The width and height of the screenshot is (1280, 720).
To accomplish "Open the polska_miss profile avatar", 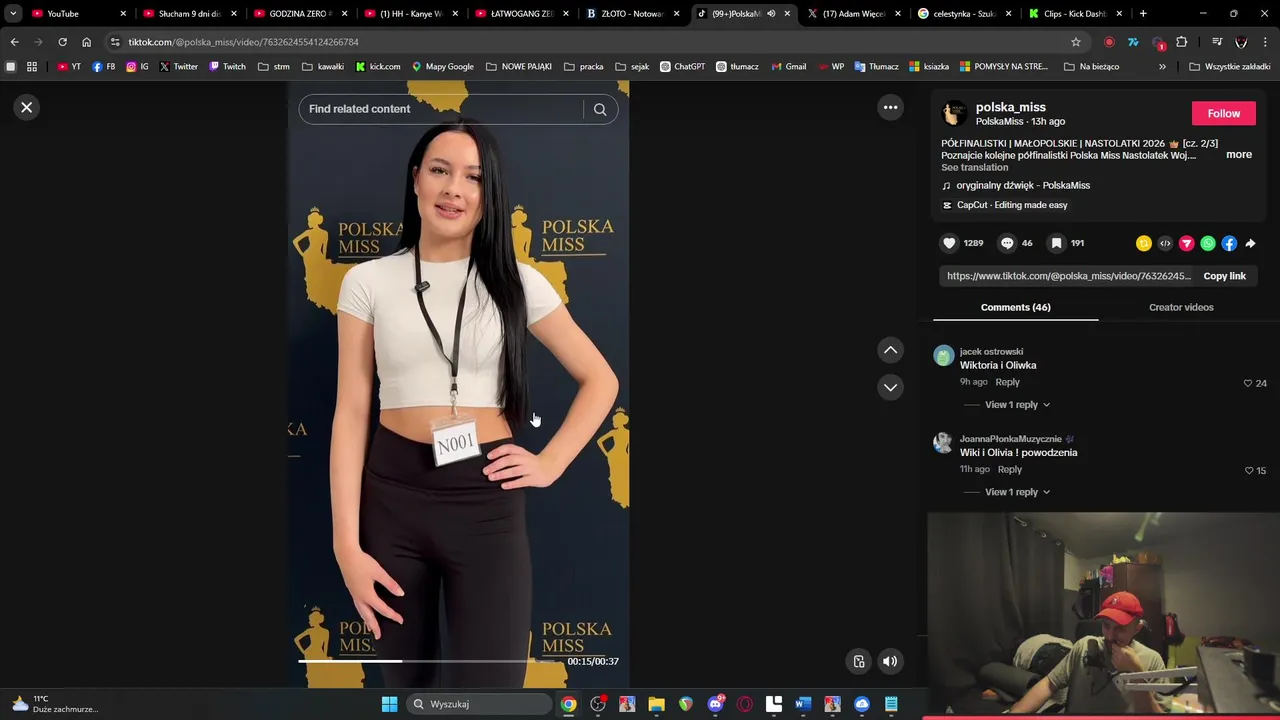I will click(954, 113).
